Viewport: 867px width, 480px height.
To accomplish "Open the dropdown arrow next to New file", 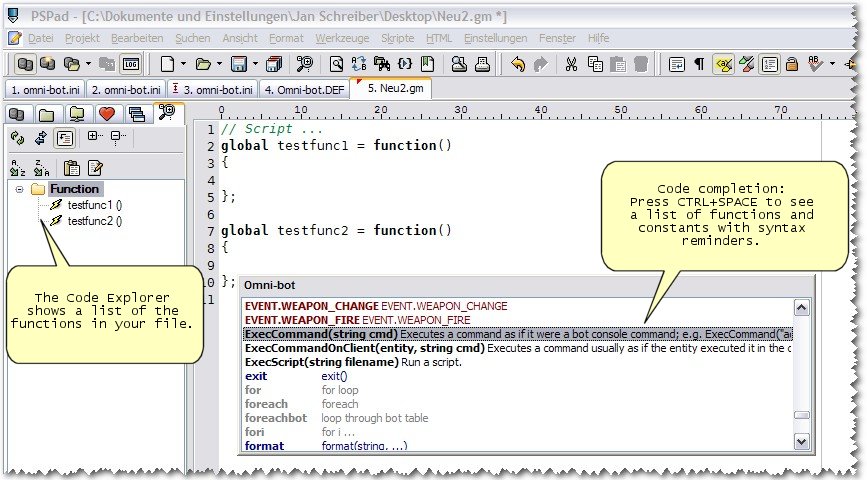I will 183,64.
